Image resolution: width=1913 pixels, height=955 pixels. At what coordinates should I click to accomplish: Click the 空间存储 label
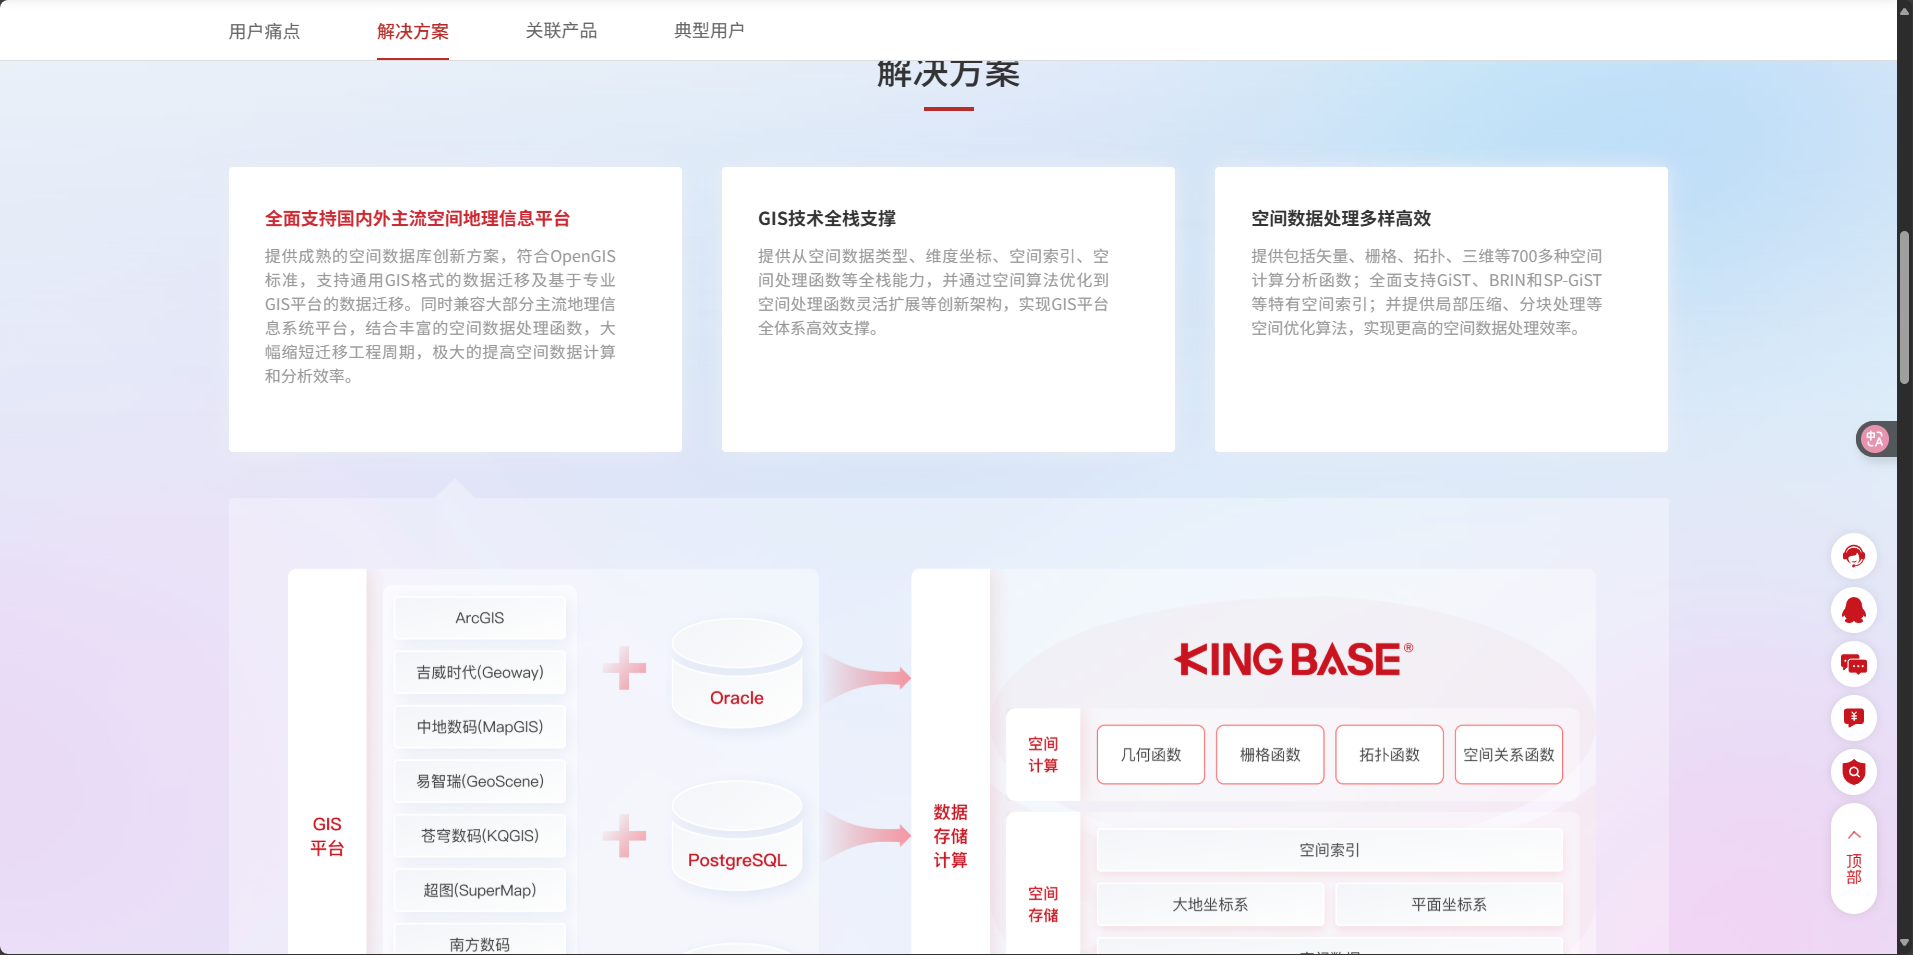(x=1043, y=904)
